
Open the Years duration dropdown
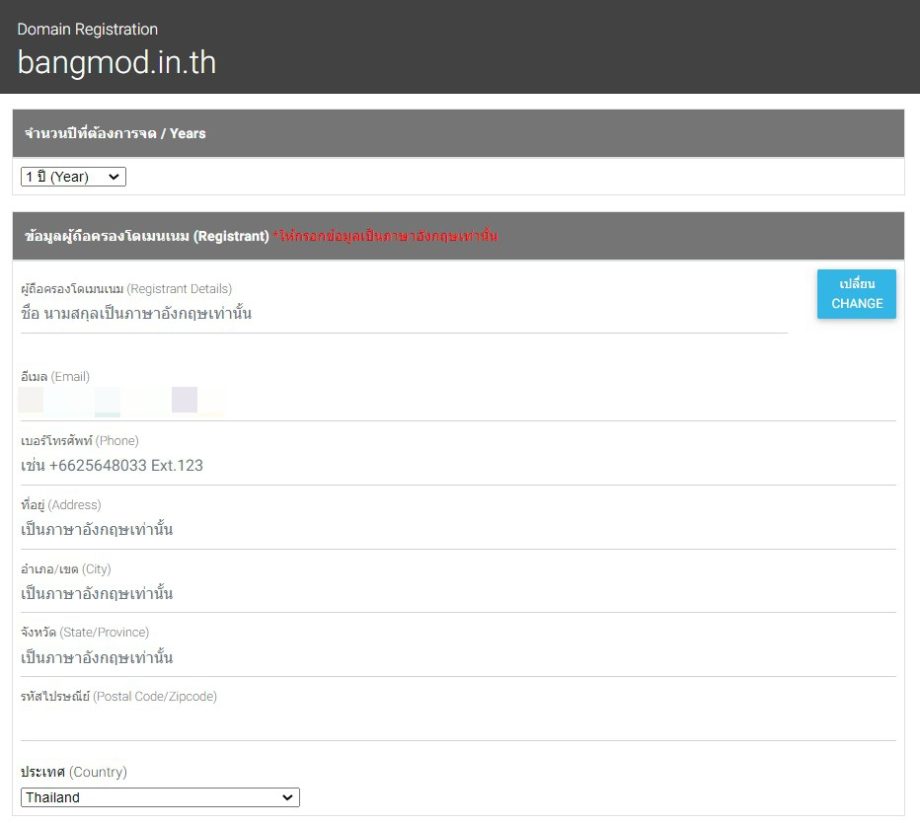[x=73, y=177]
